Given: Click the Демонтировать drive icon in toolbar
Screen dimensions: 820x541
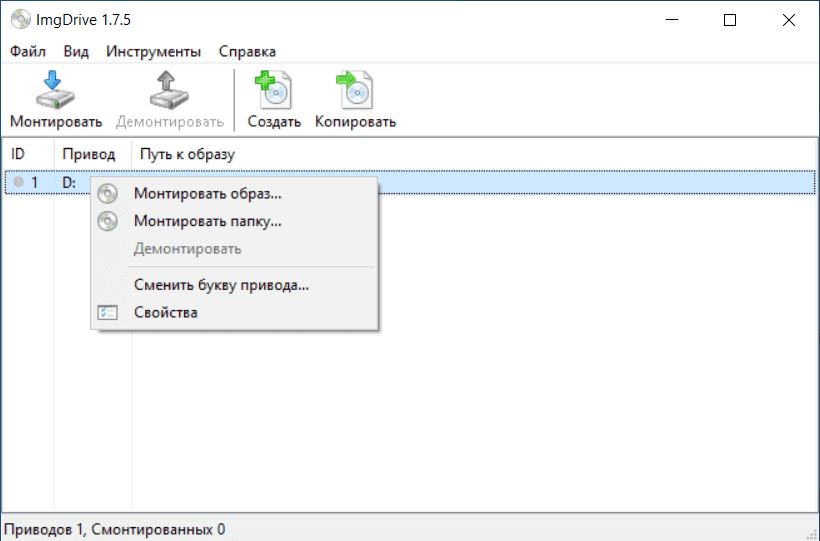Looking at the screenshot, I should point(169,90).
